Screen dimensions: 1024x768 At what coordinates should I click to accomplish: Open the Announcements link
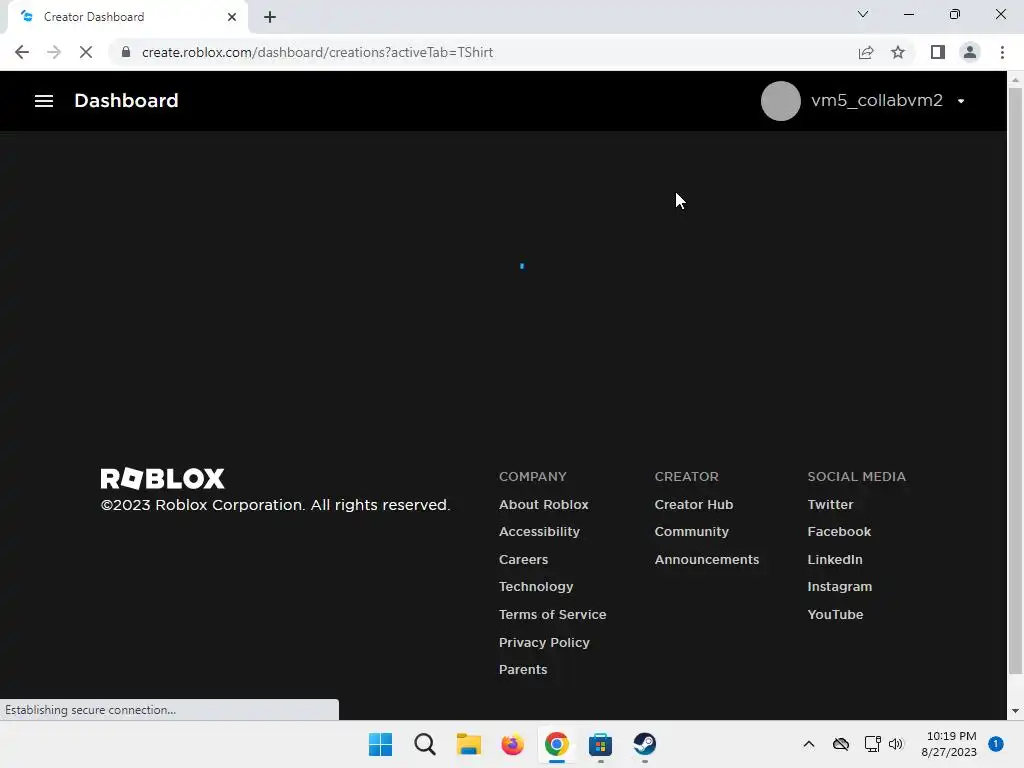point(707,560)
